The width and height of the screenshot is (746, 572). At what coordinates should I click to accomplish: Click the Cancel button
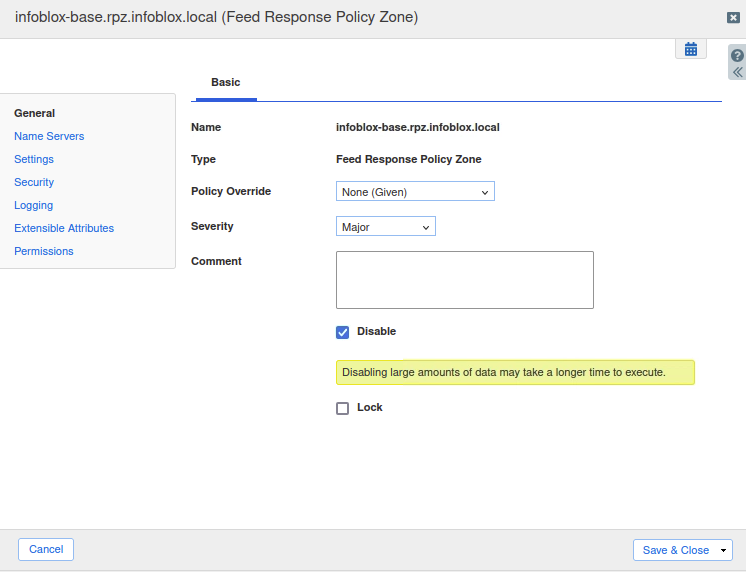pos(46,550)
